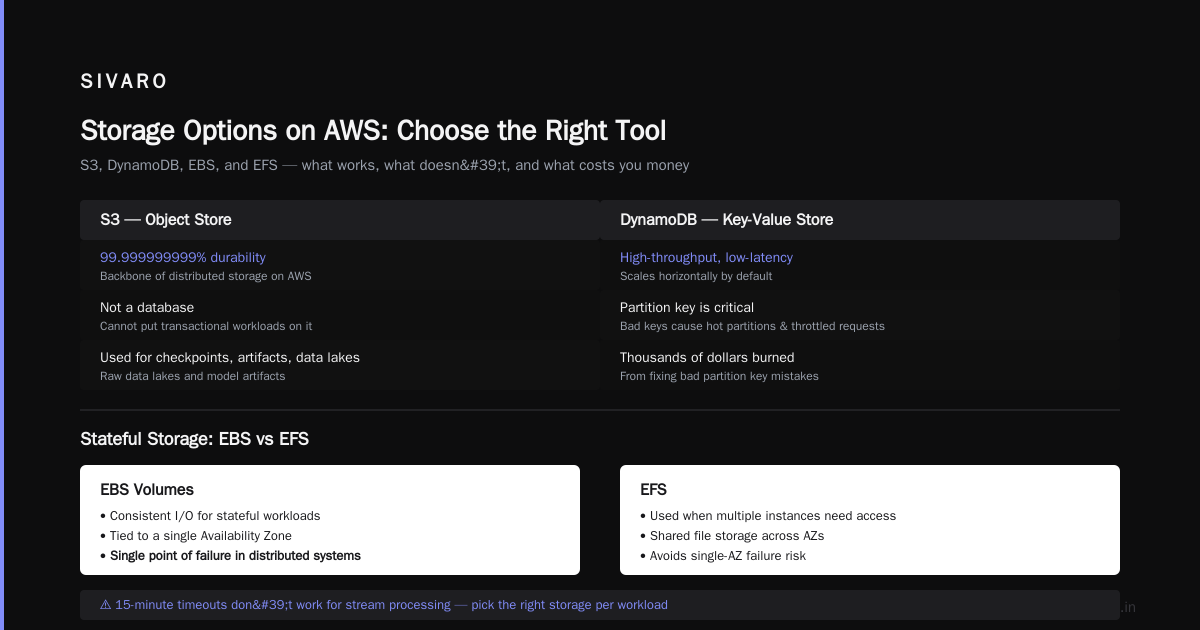The image size is (1200, 630).
Task: Click the subtitle starting 'S3, DynamoDB, EBS, and EFS'
Action: (x=385, y=165)
